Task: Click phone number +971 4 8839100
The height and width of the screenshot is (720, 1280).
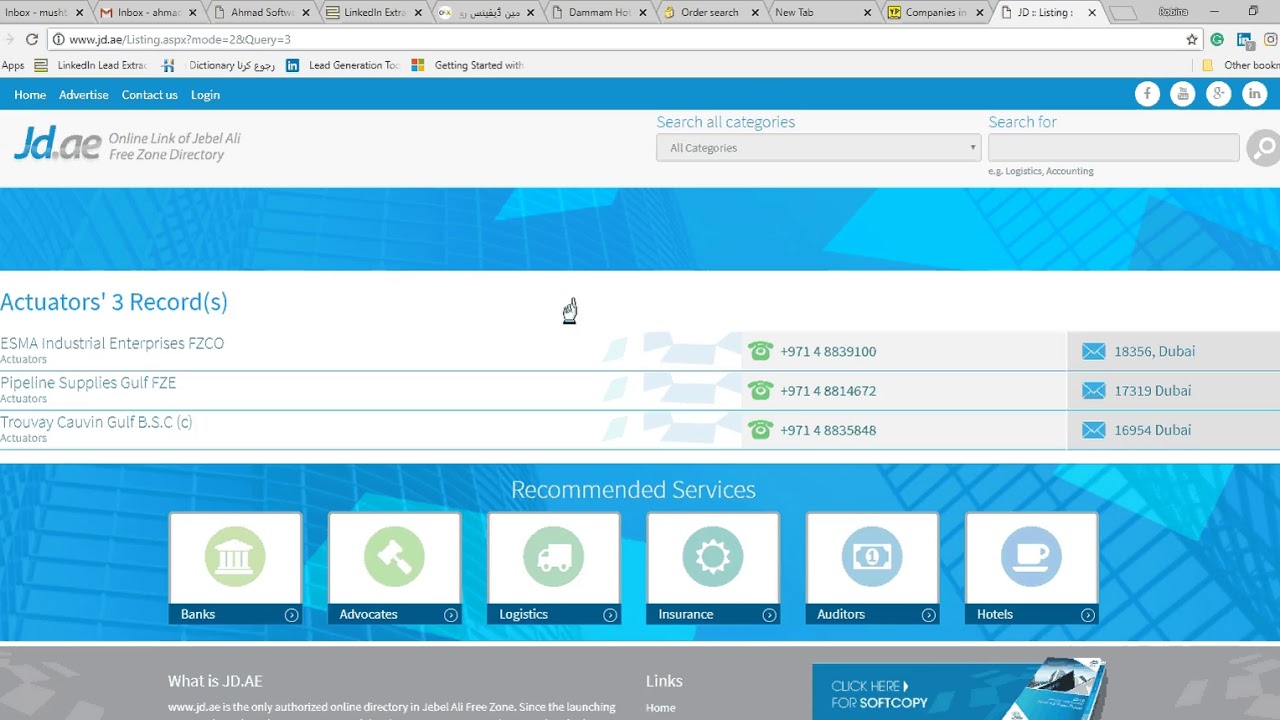Action: coord(828,352)
